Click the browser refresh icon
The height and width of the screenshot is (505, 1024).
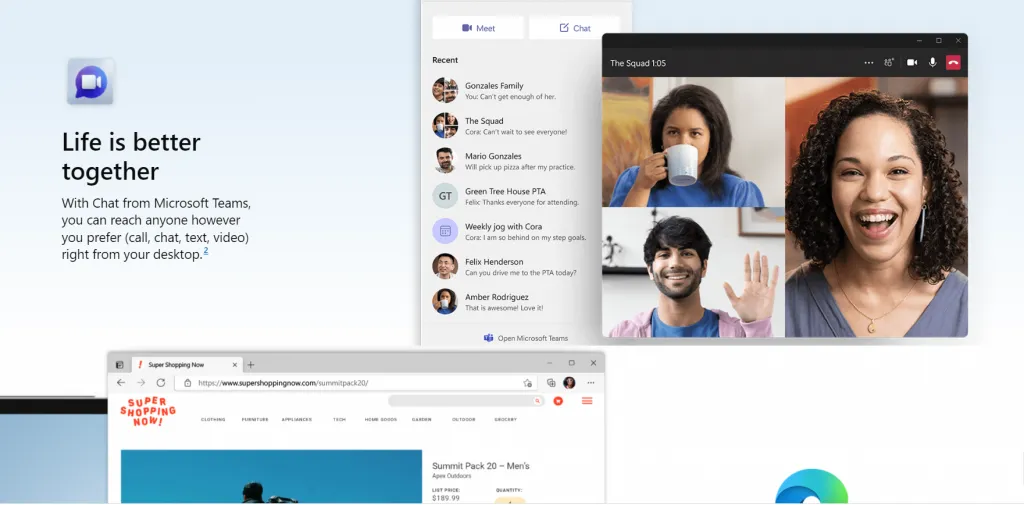(160, 383)
